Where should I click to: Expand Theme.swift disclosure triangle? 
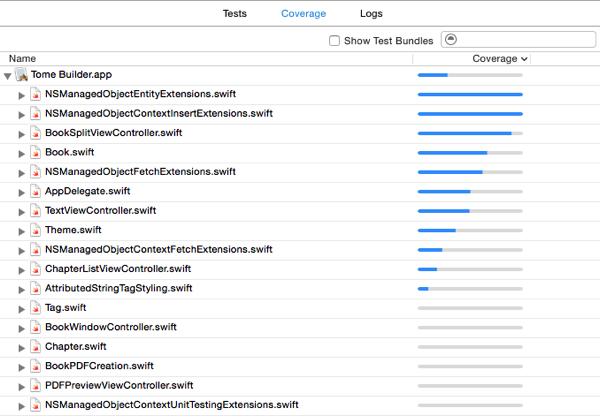point(21,232)
